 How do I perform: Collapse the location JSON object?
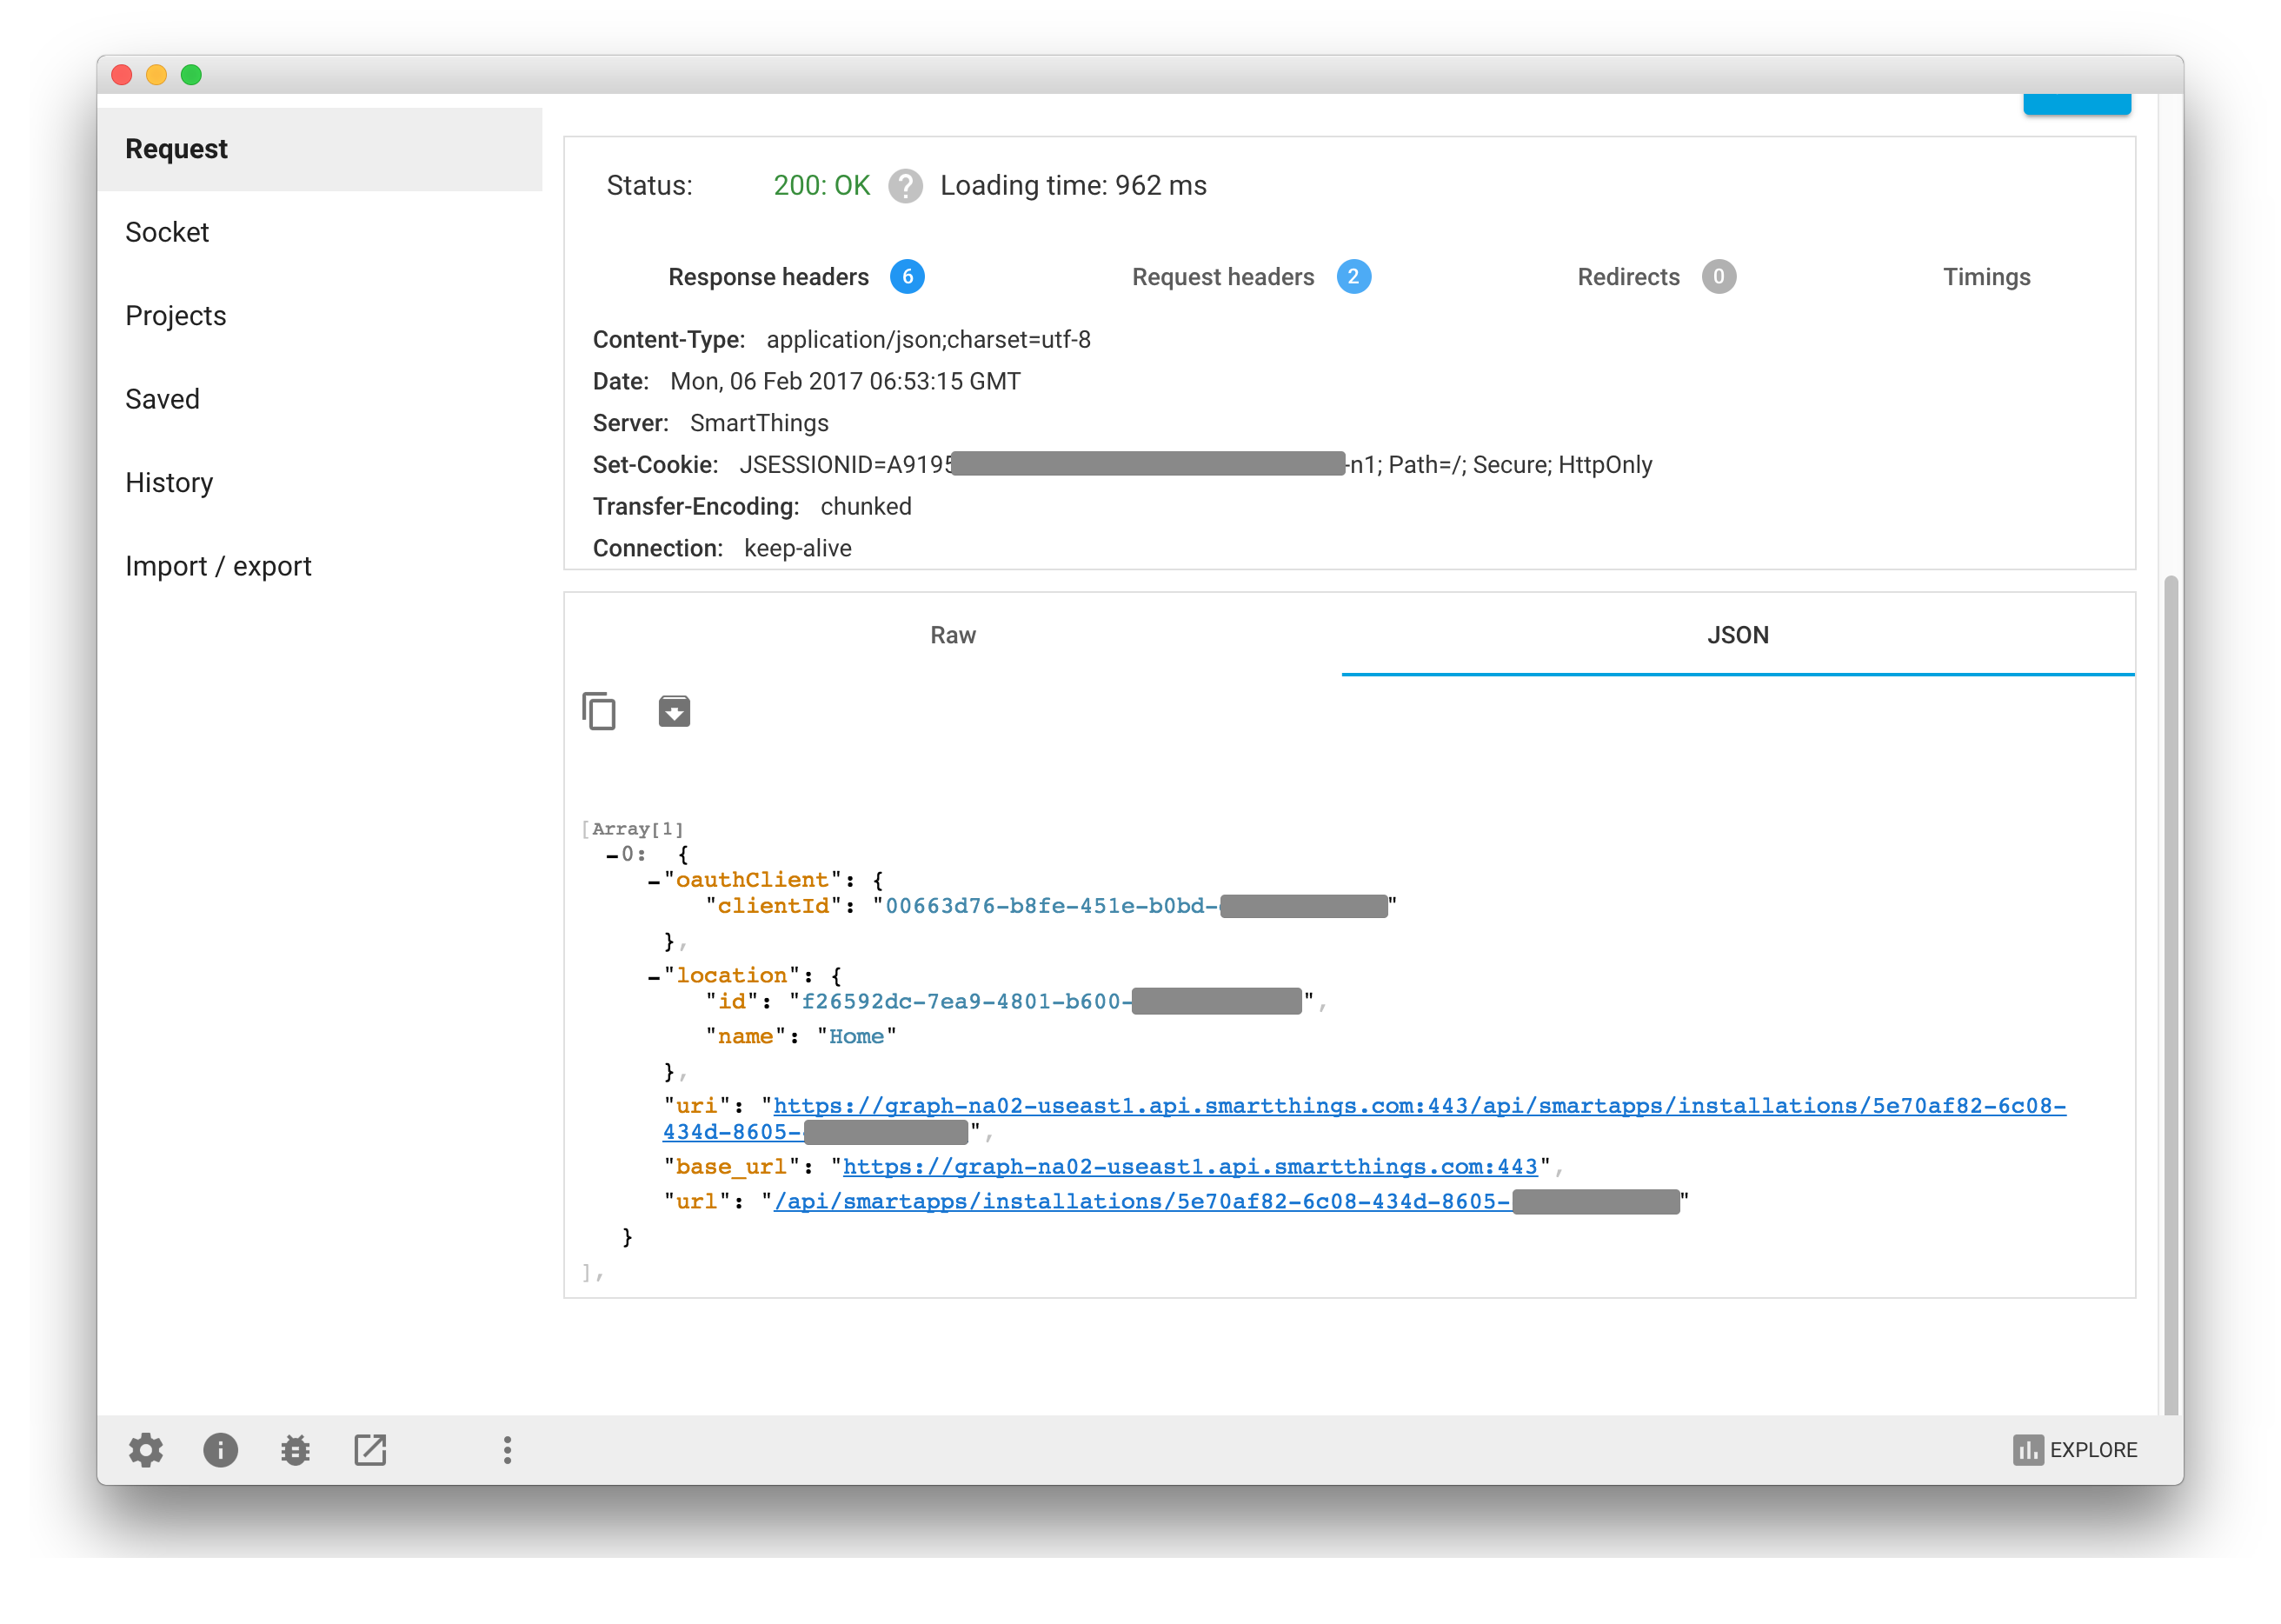pyautogui.click(x=653, y=977)
